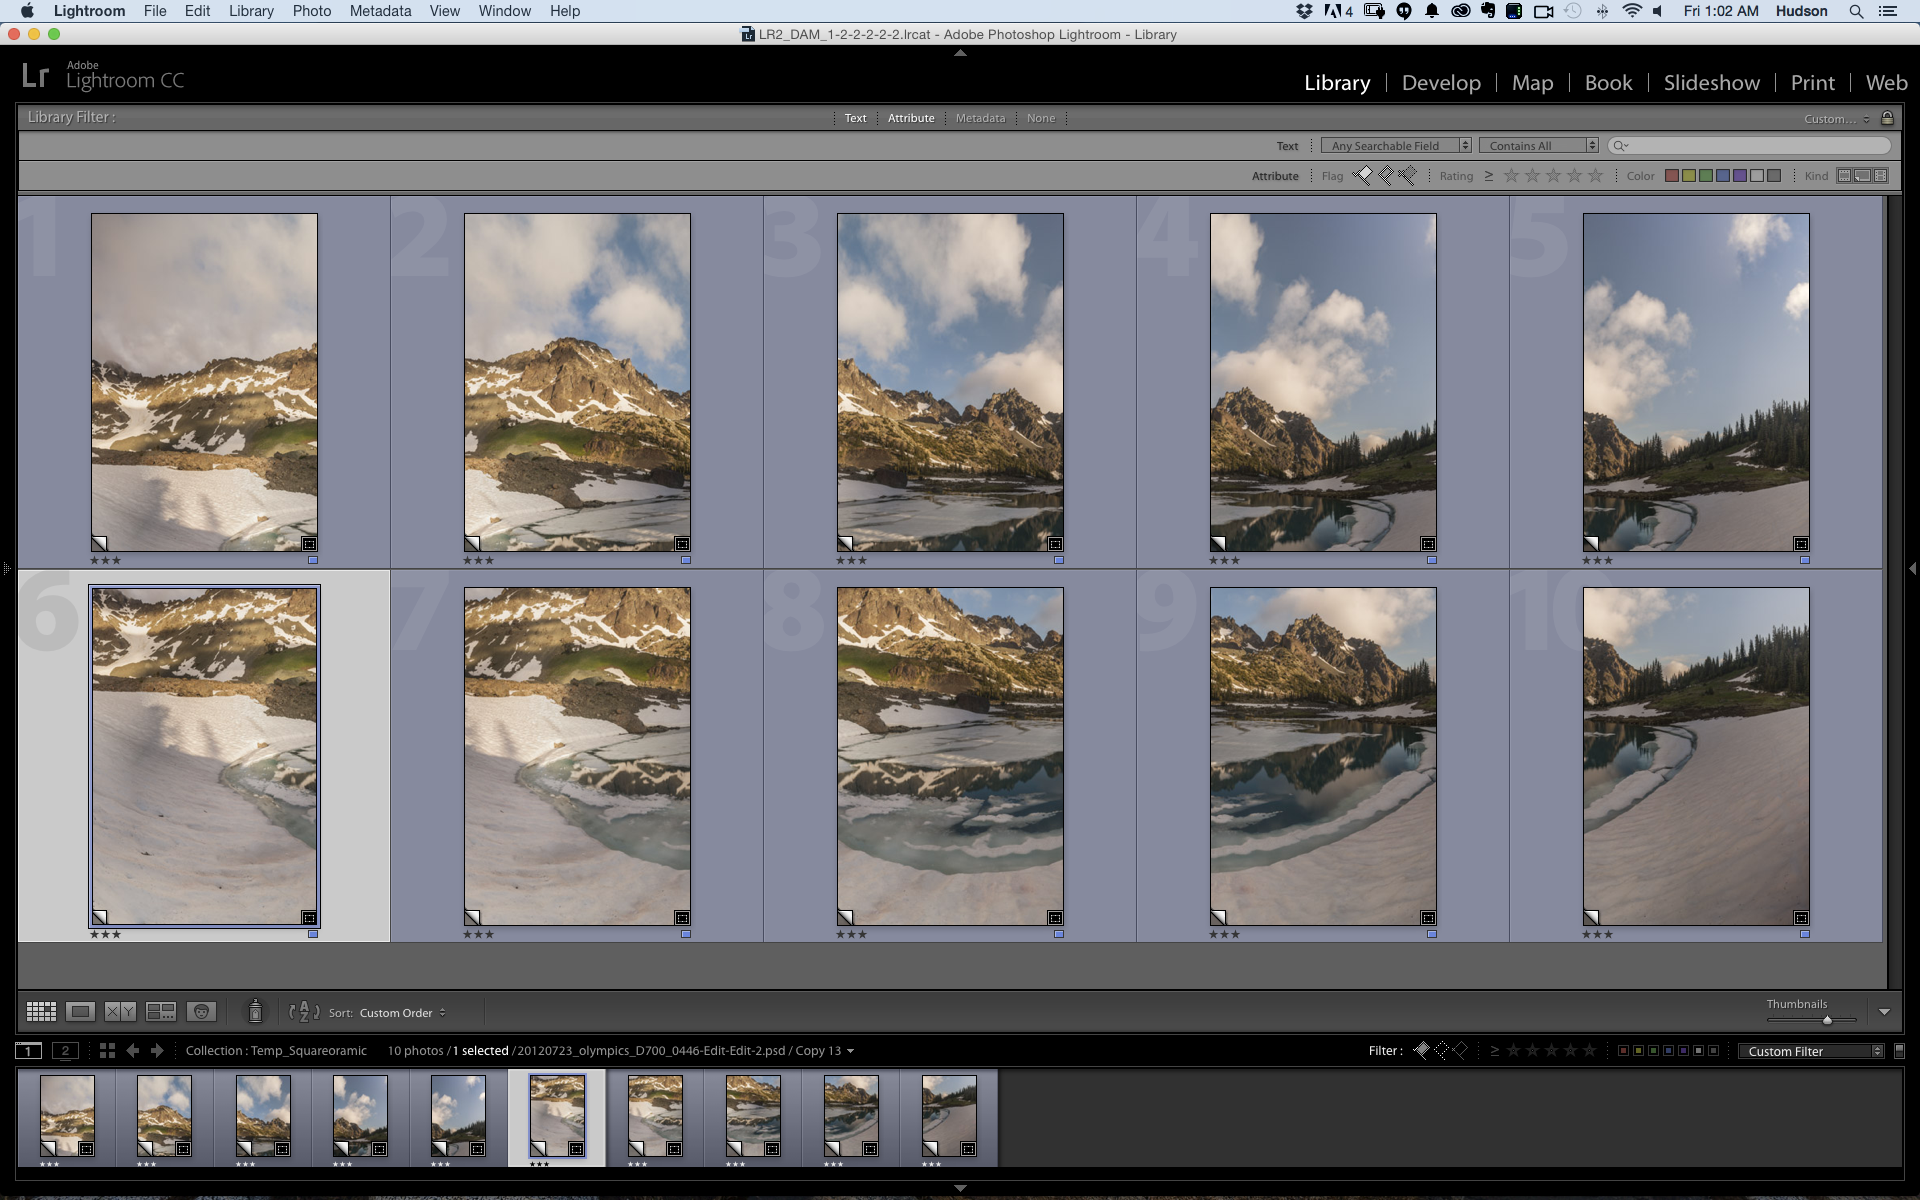1920x1200 pixels.
Task: Click the Wi-Fi status icon
Action: [1632, 11]
